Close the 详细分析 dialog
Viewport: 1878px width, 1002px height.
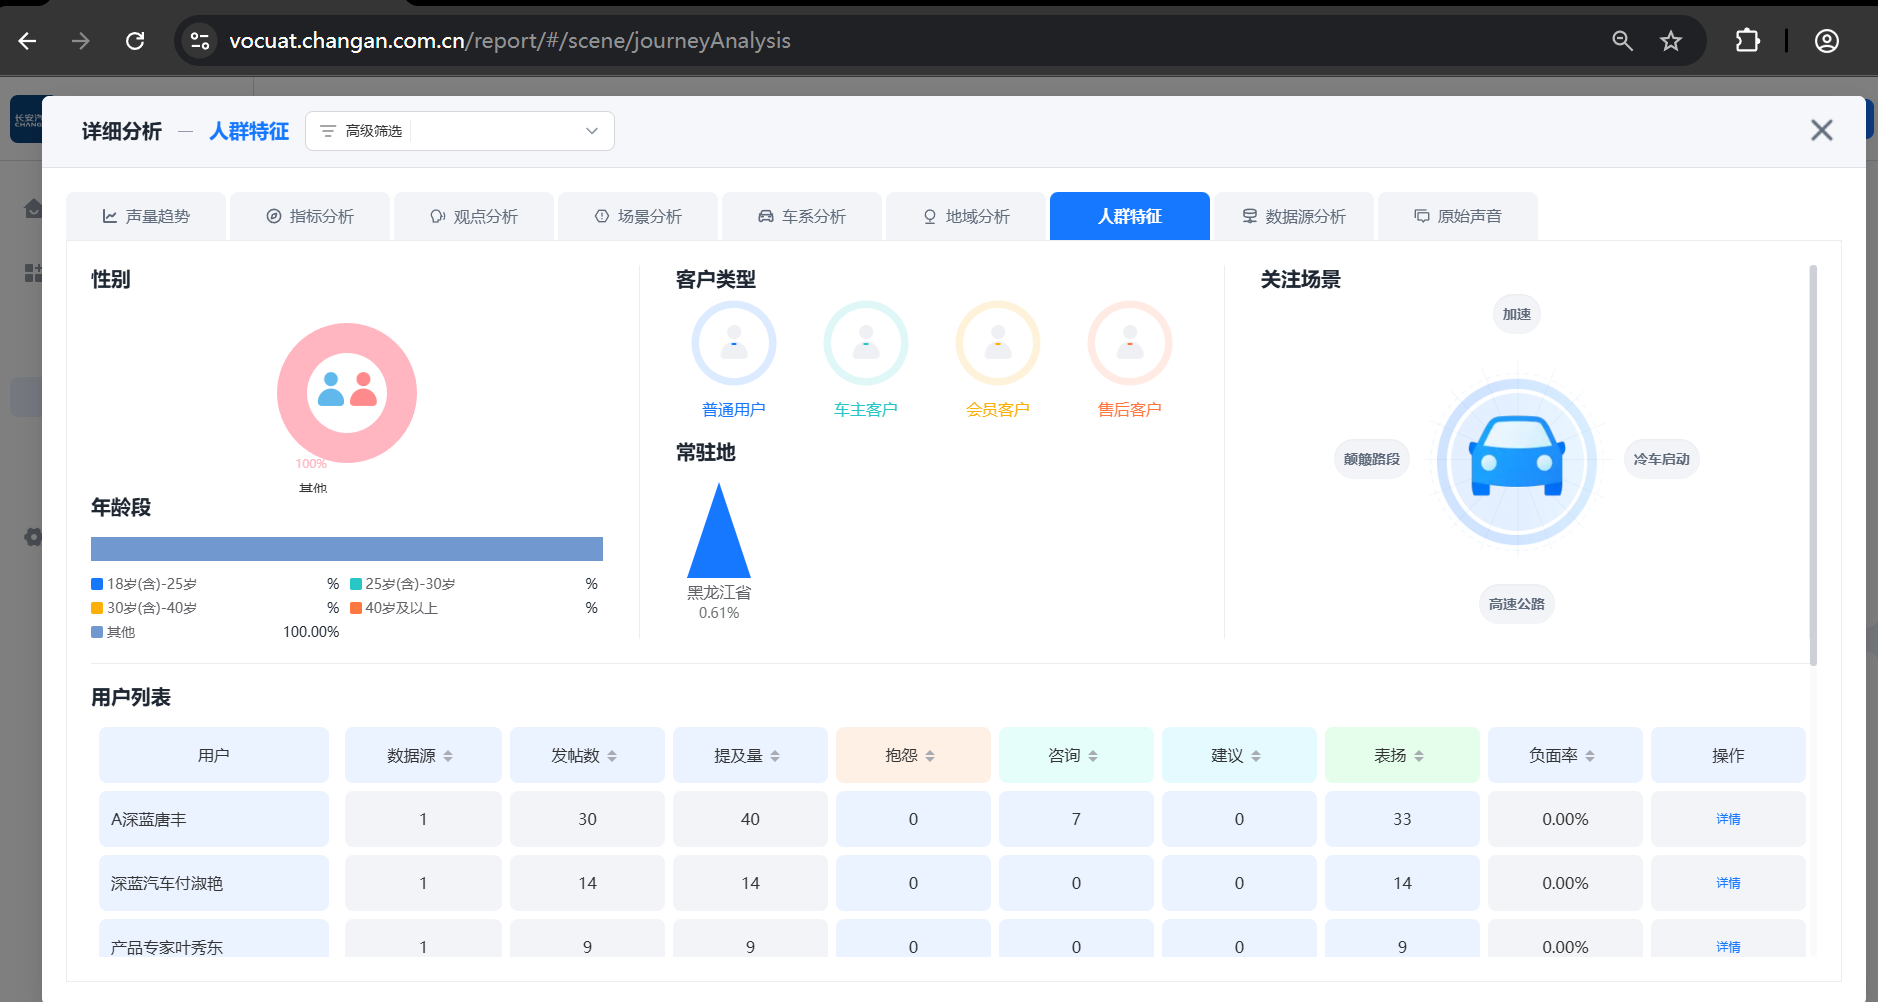[1821, 131]
